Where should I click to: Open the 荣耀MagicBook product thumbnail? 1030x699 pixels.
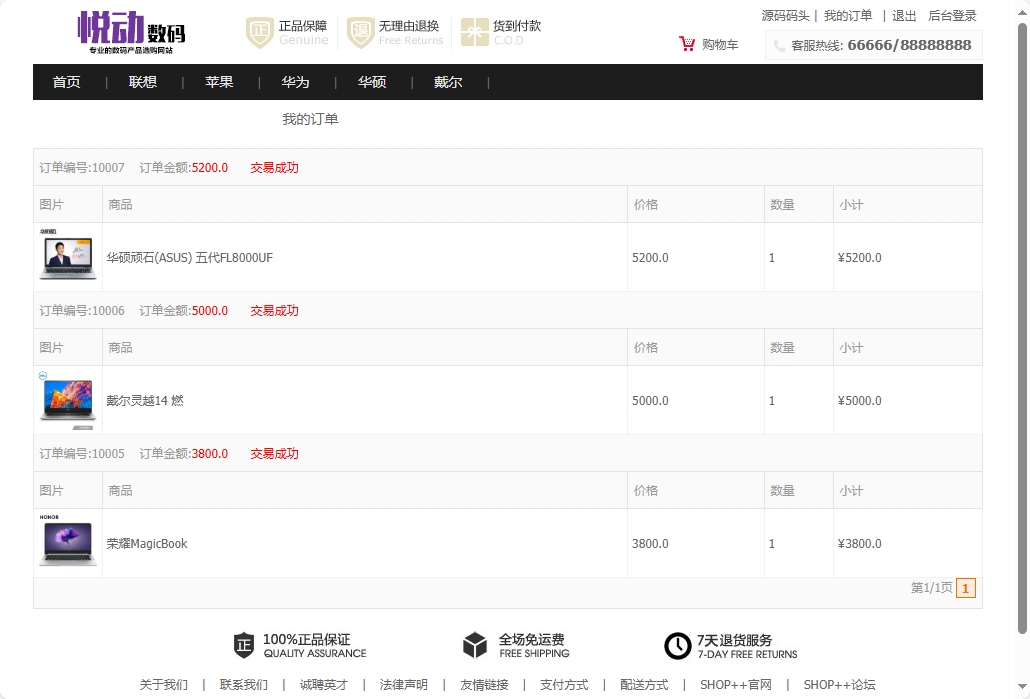pyautogui.click(x=68, y=543)
